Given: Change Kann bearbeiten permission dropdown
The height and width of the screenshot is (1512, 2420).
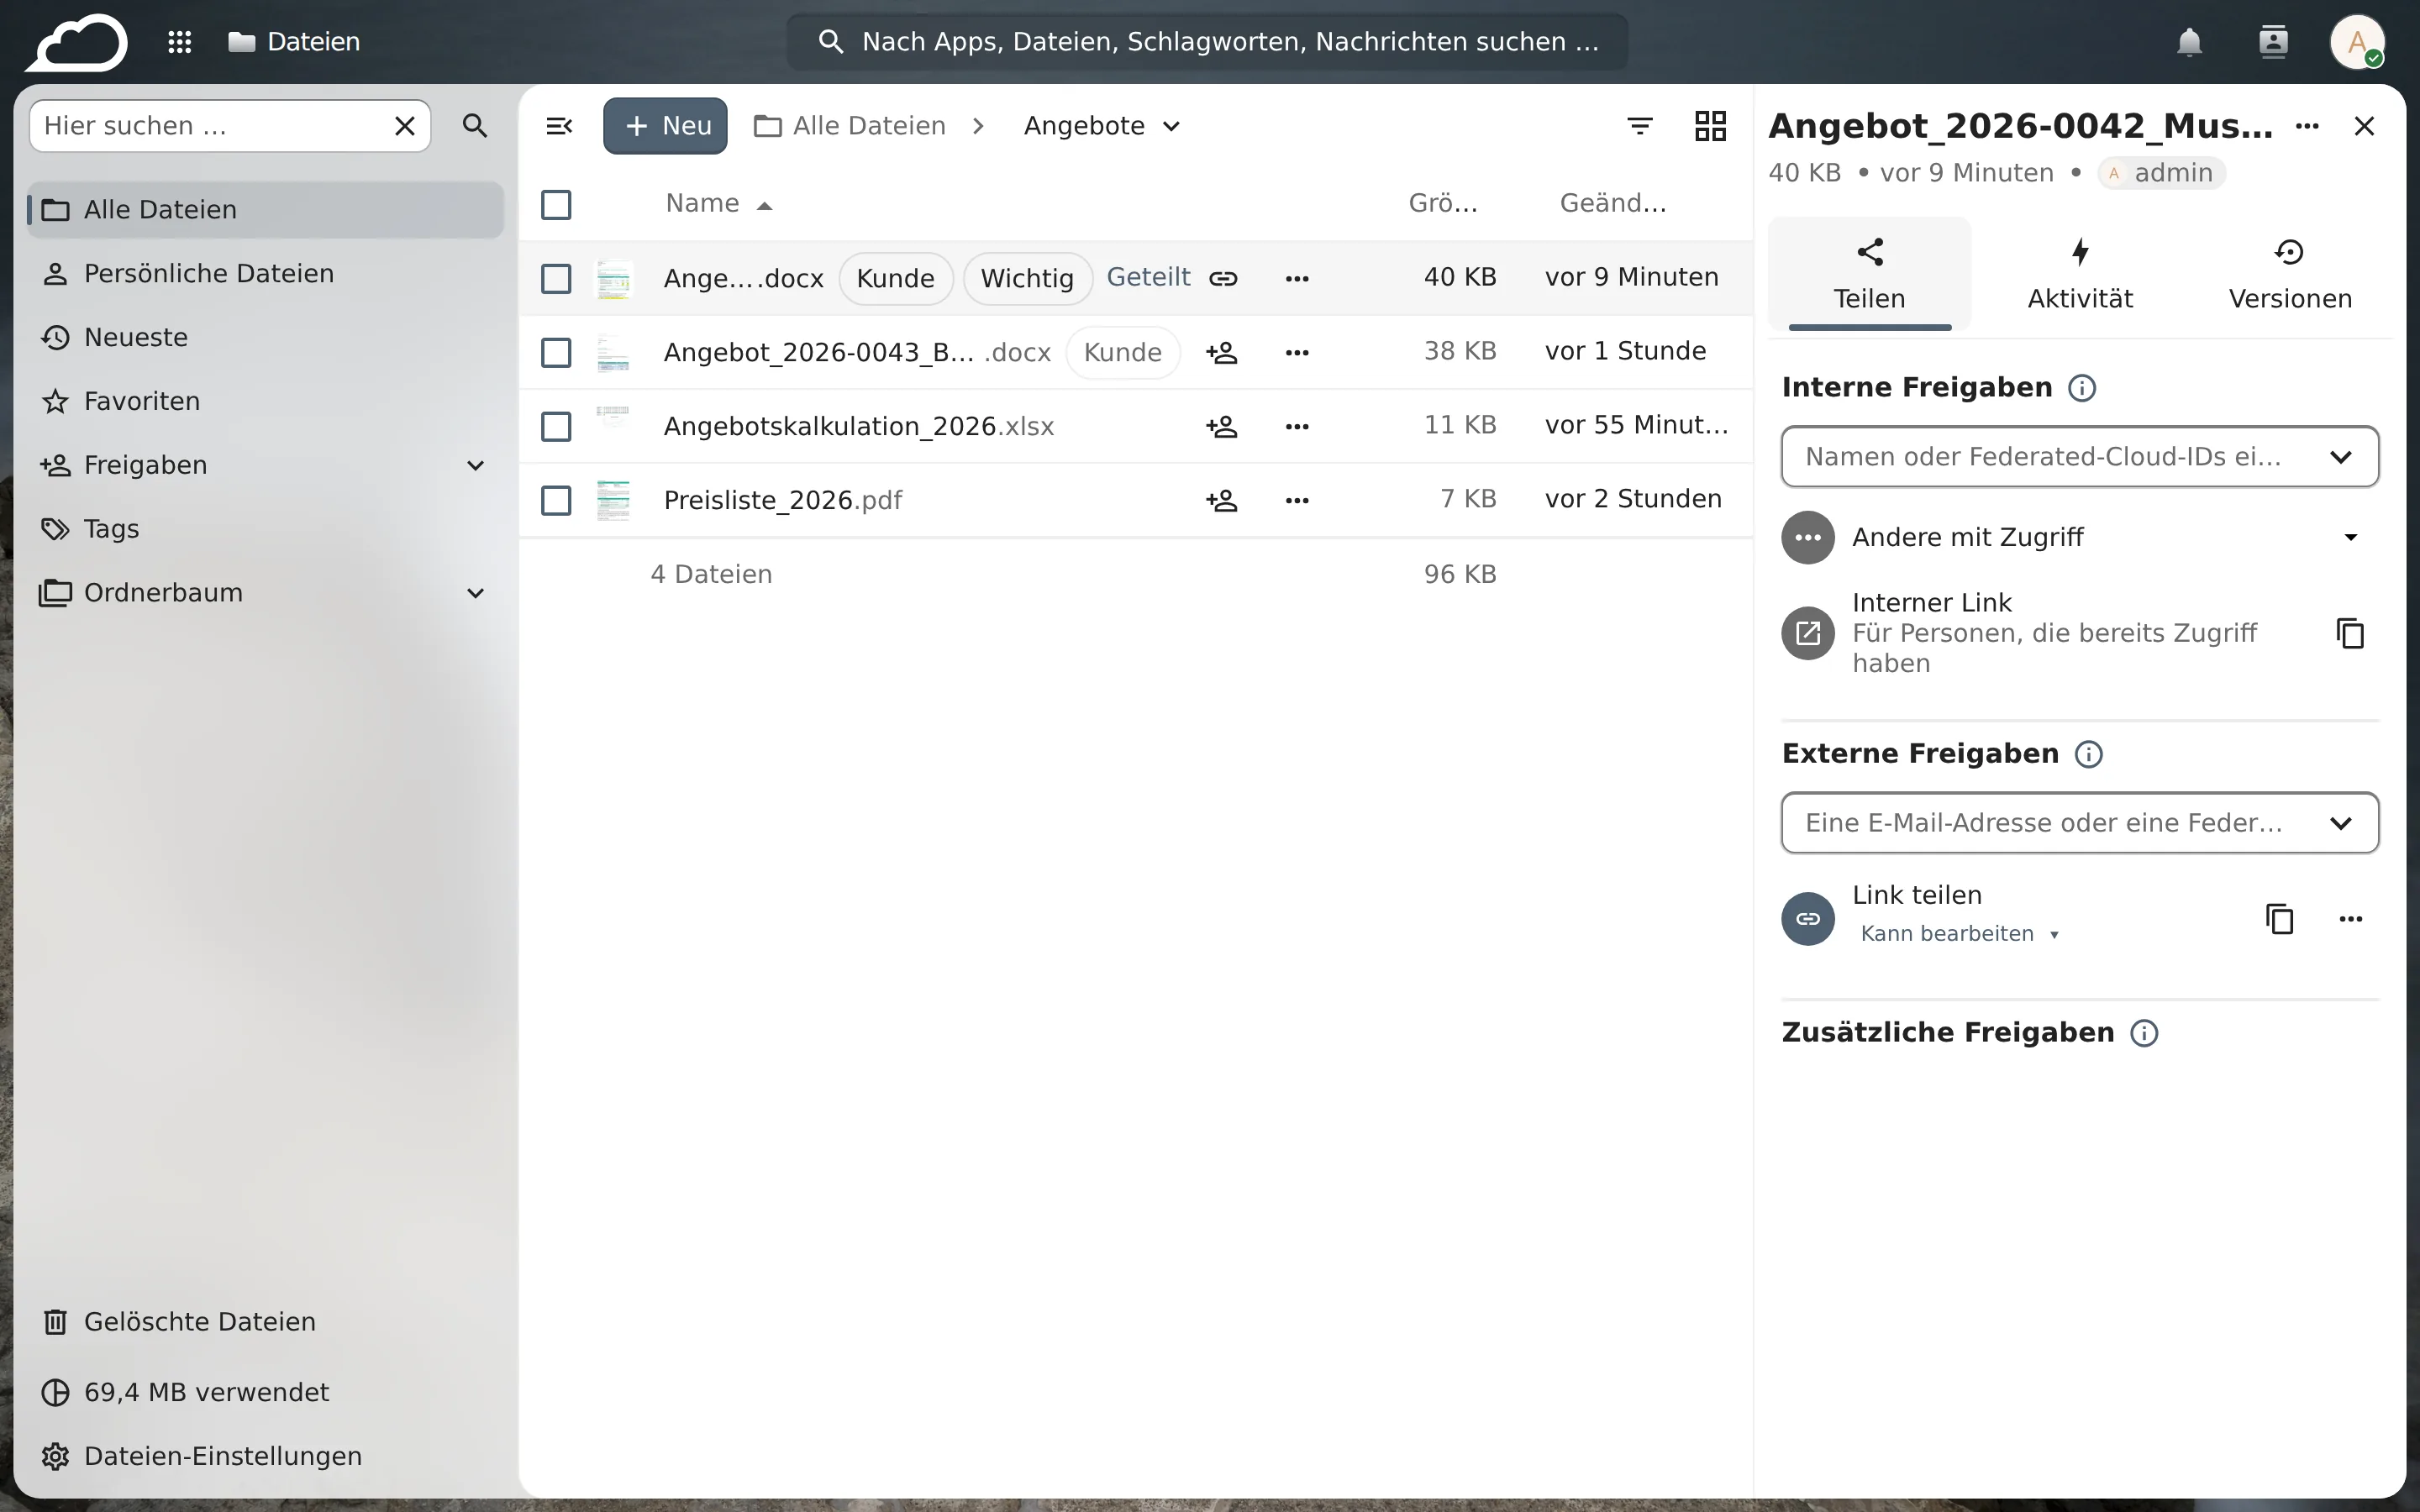Looking at the screenshot, I should pos(1959,934).
